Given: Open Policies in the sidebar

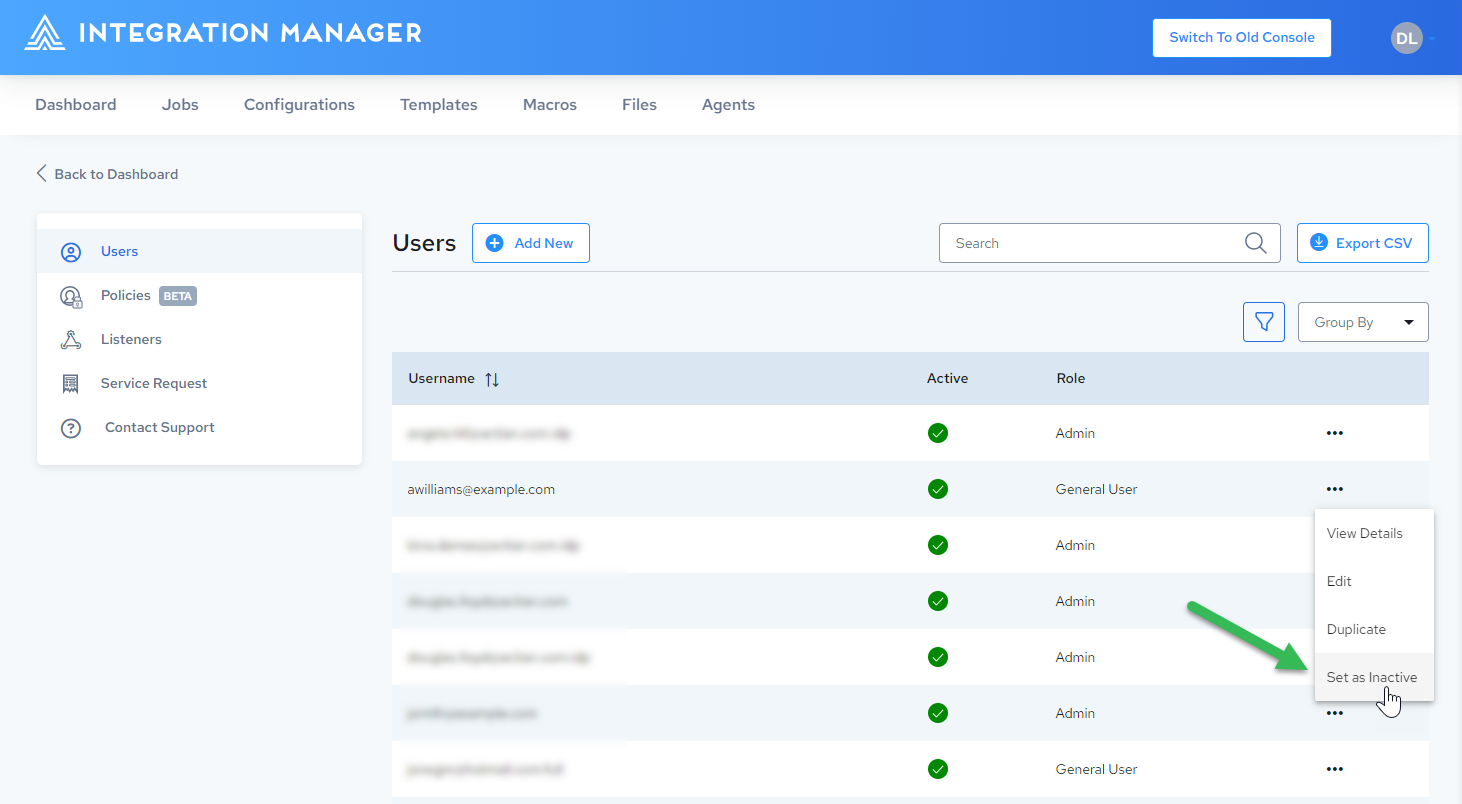Looking at the screenshot, I should pos(199,295).
